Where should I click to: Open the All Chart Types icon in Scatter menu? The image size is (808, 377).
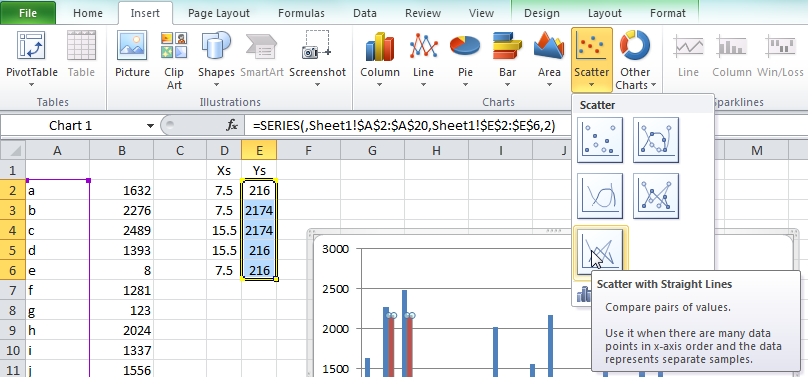coord(584,294)
